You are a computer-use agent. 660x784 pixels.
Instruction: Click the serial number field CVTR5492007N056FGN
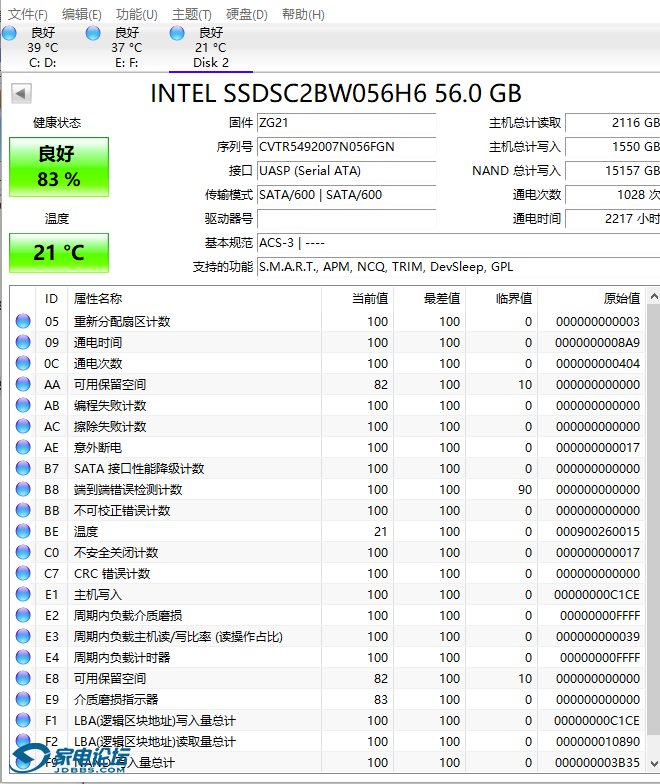346,147
